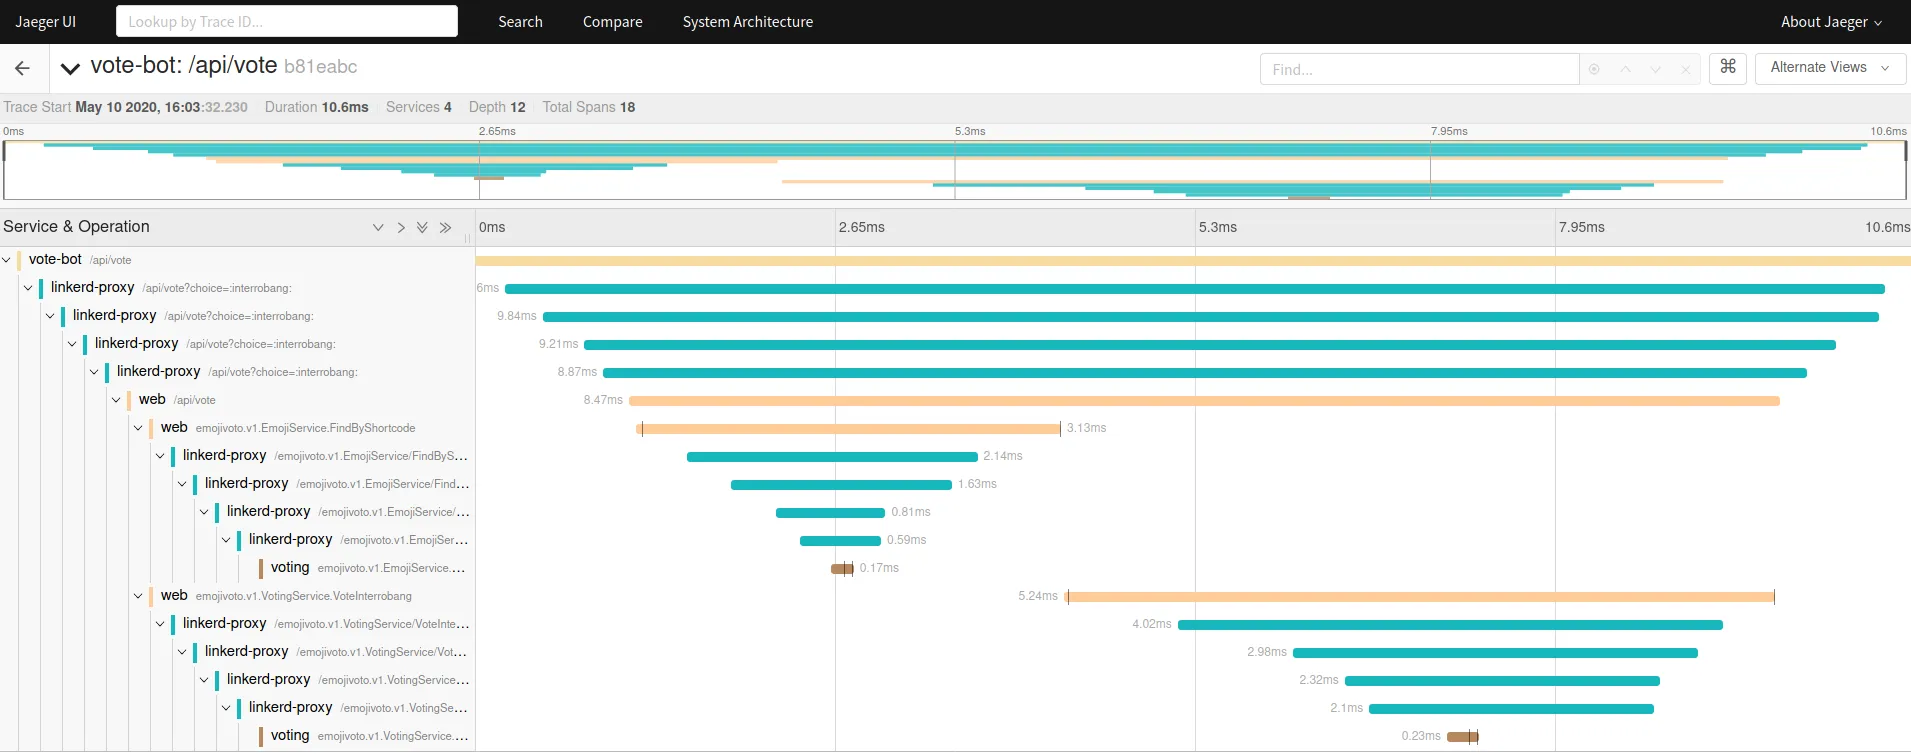
Task: Open the System Architecture page
Action: (747, 22)
